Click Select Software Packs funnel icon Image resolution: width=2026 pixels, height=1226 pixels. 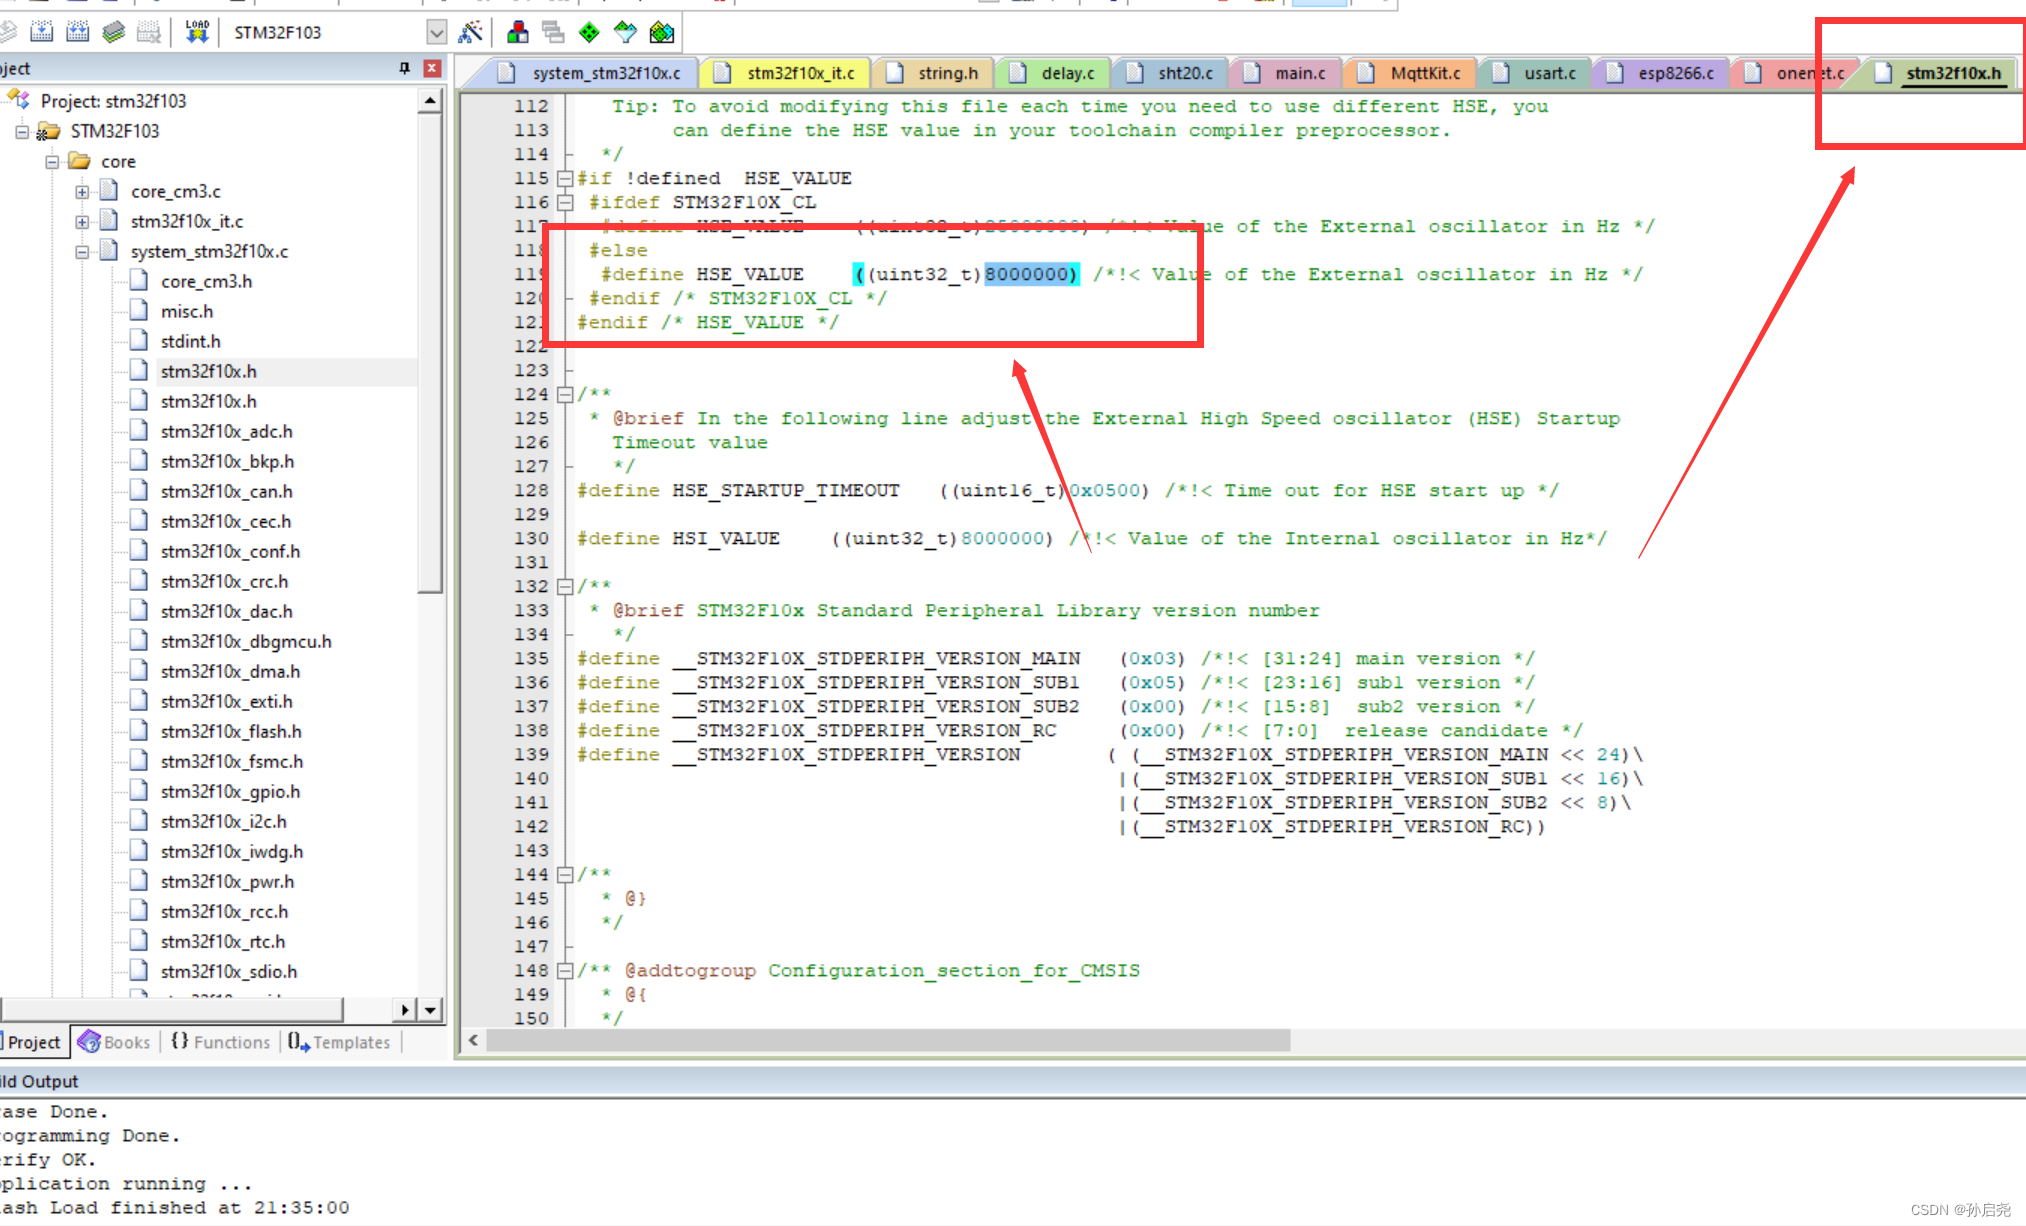point(625,32)
